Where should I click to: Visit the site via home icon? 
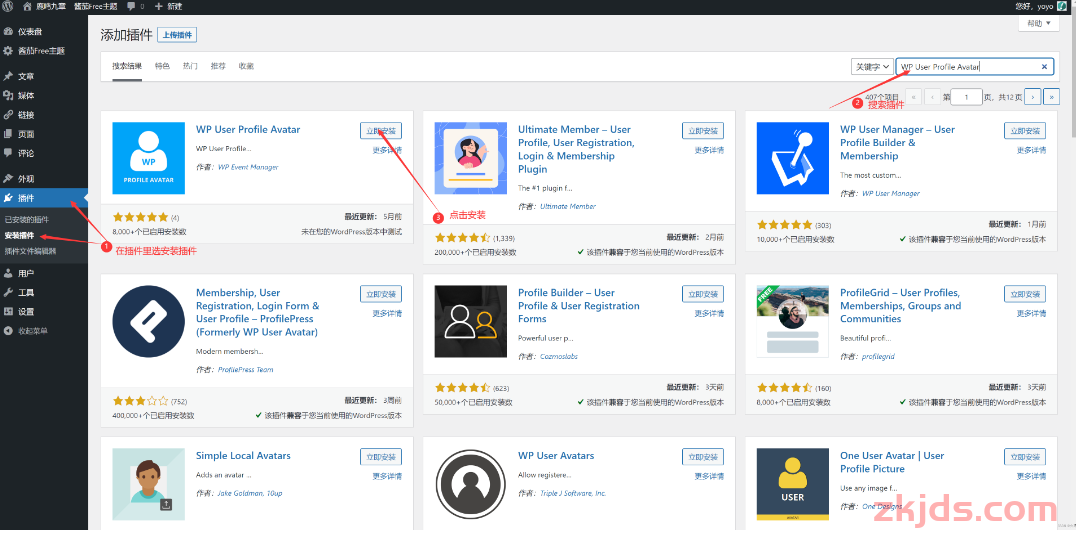27,6
